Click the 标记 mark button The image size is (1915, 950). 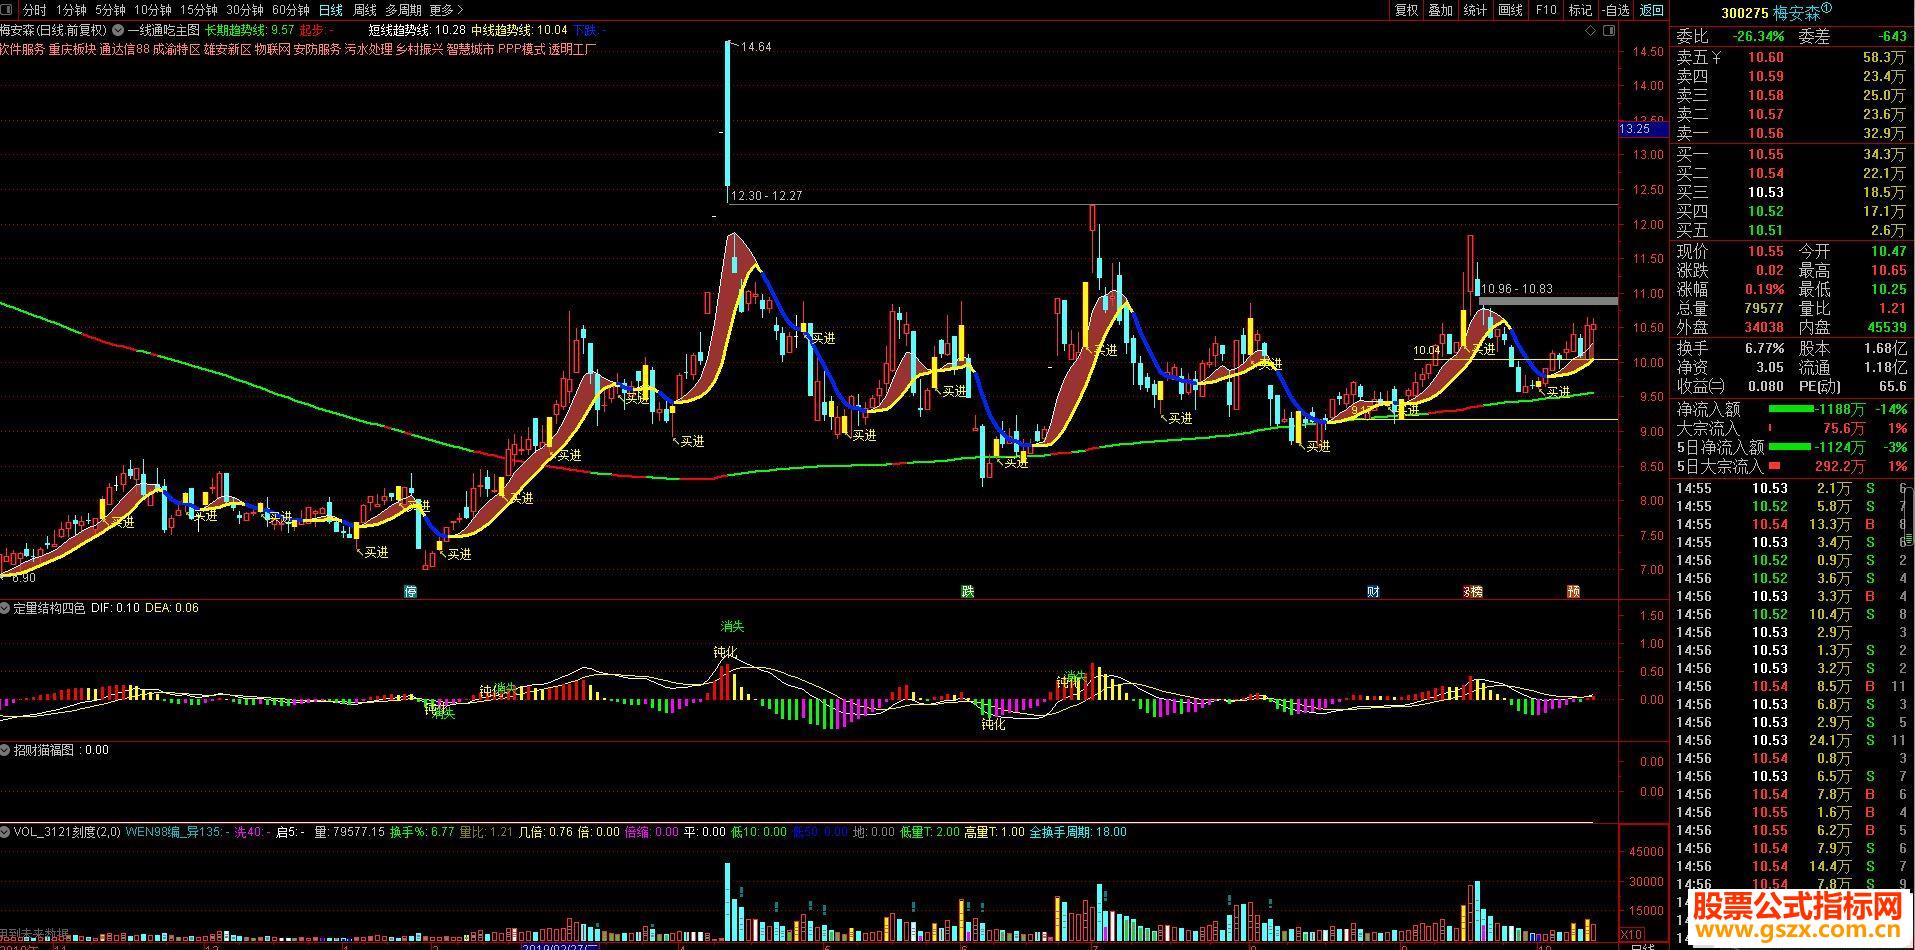click(x=1581, y=10)
